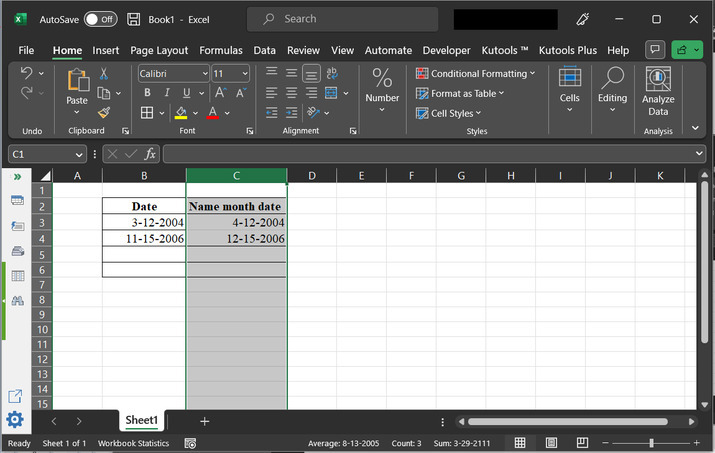
Task: Open the Name Box dropdown arrow
Action: click(79, 154)
